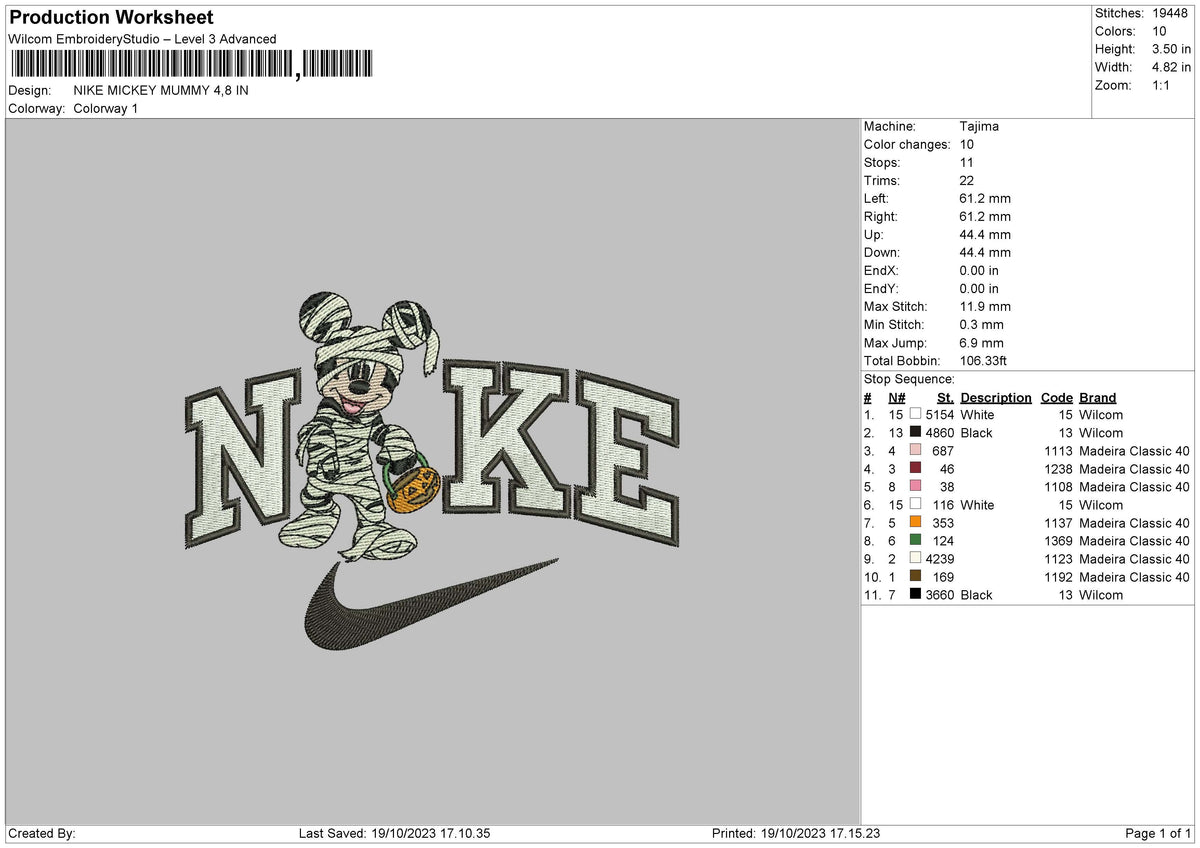Click design name 'NIKE MICKEY MUMMY 4,8 IN'
The image size is (1200, 848).
tap(161, 90)
